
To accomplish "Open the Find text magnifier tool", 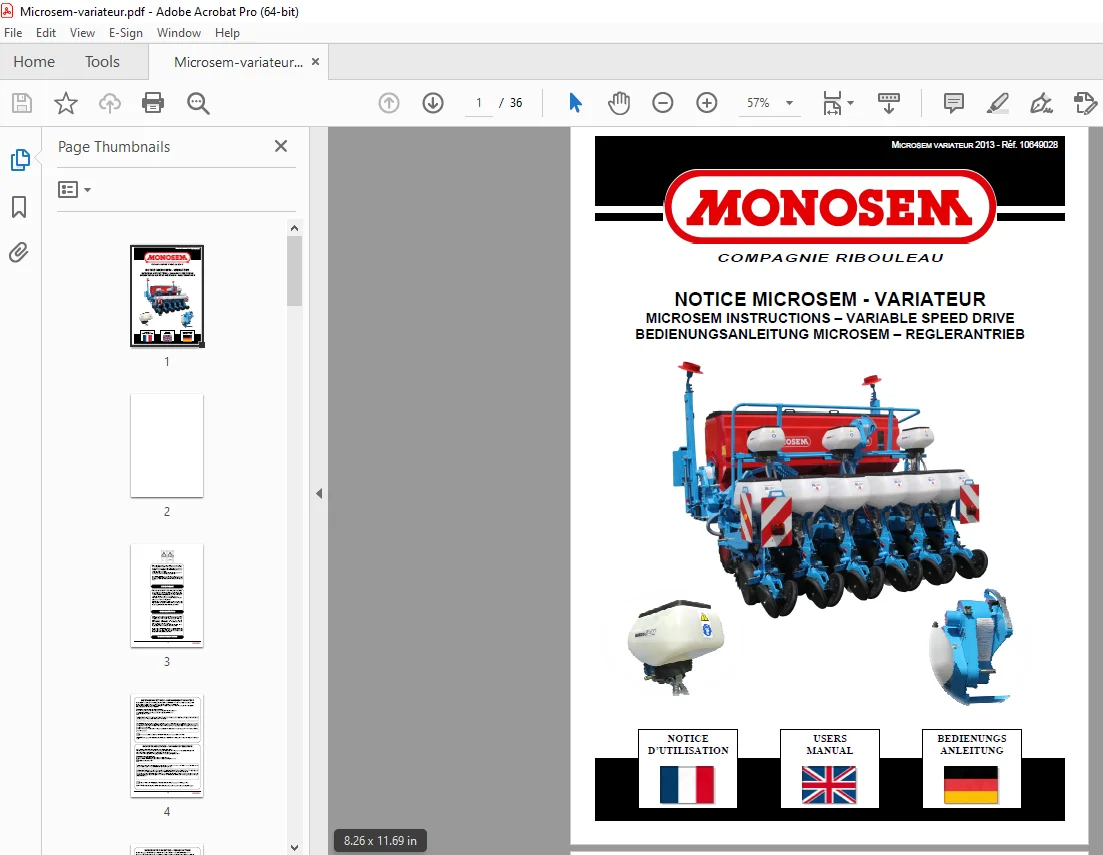I will click(x=198, y=103).
